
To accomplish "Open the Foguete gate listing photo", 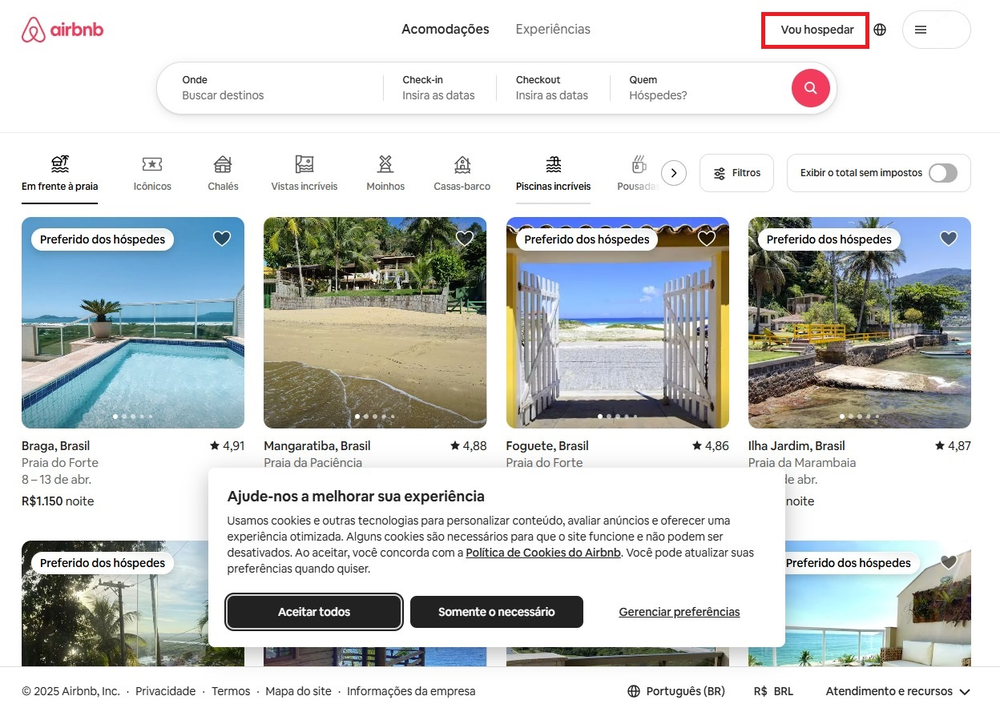I will click(x=617, y=323).
